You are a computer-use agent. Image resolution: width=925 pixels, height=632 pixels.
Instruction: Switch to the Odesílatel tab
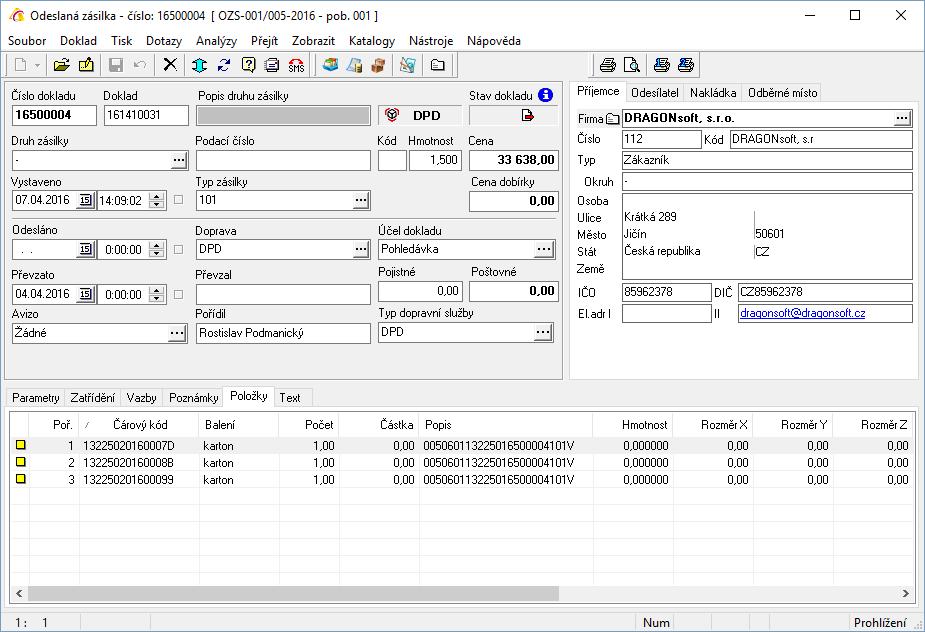point(655,93)
